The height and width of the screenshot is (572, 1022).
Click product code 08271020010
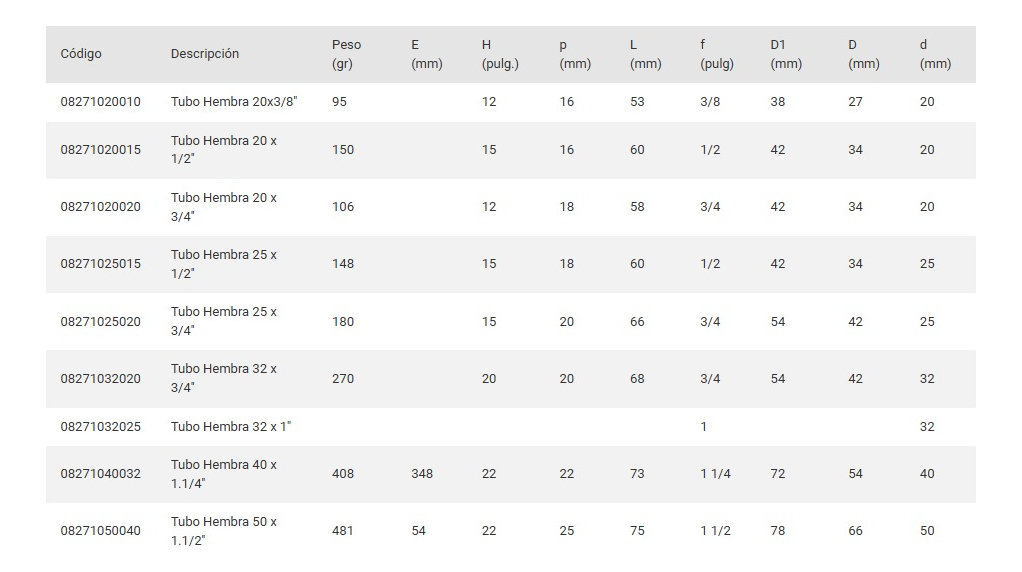[101, 102]
